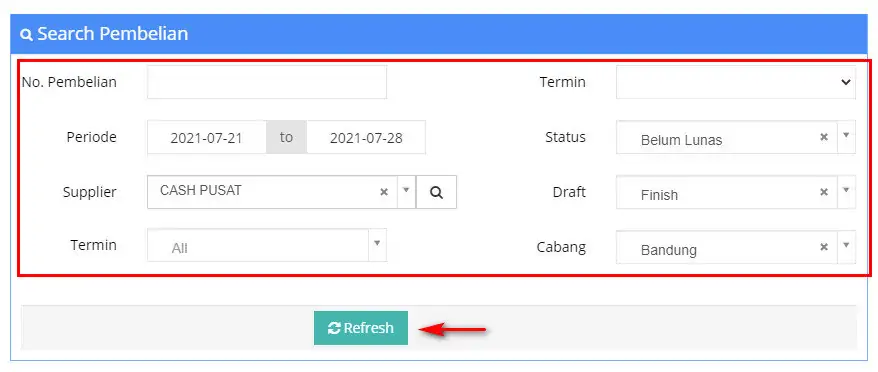Click the supplier search magnifier icon
The width and height of the screenshot is (878, 372).
coord(436,192)
